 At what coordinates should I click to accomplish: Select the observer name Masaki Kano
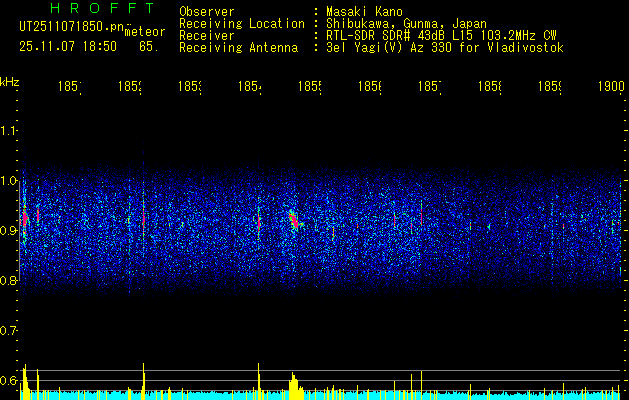coord(364,11)
